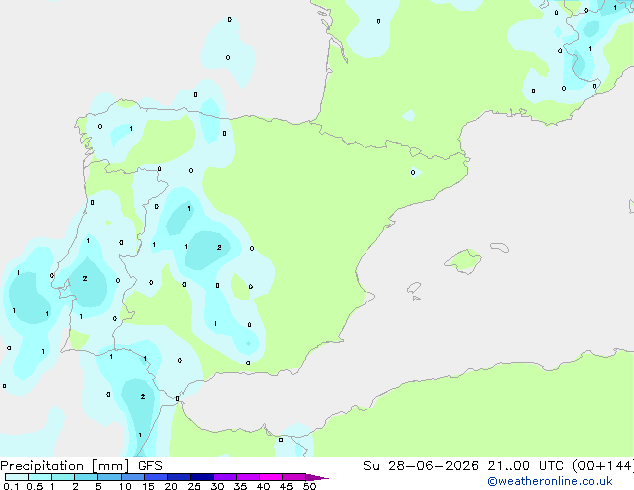
Task: Pick the palest cyan 0.1–0.5 legend swatch
Action: pos(17,477)
